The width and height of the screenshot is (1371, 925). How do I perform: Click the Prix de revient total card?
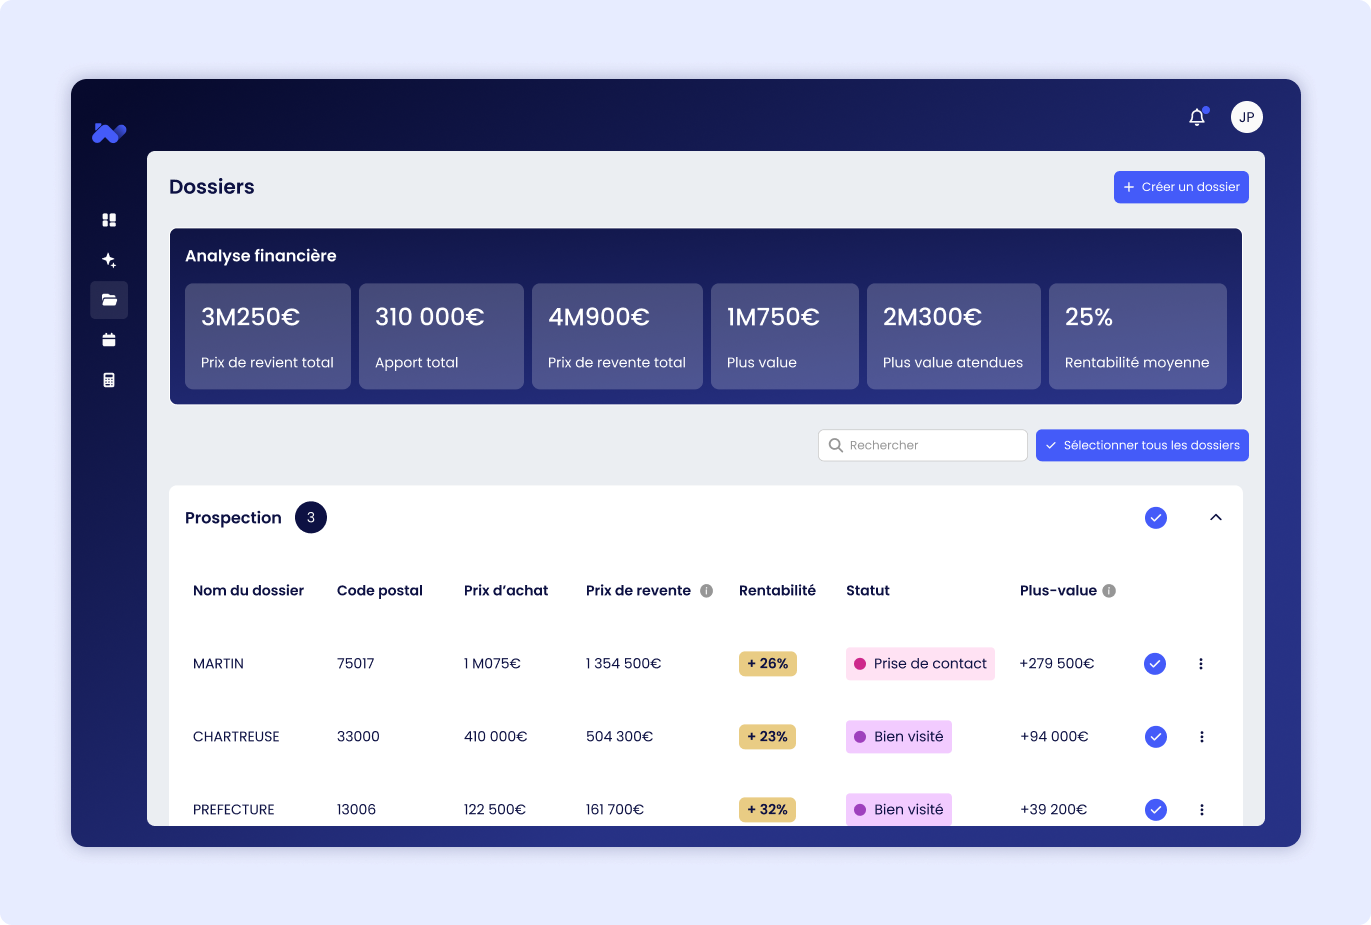pos(268,336)
